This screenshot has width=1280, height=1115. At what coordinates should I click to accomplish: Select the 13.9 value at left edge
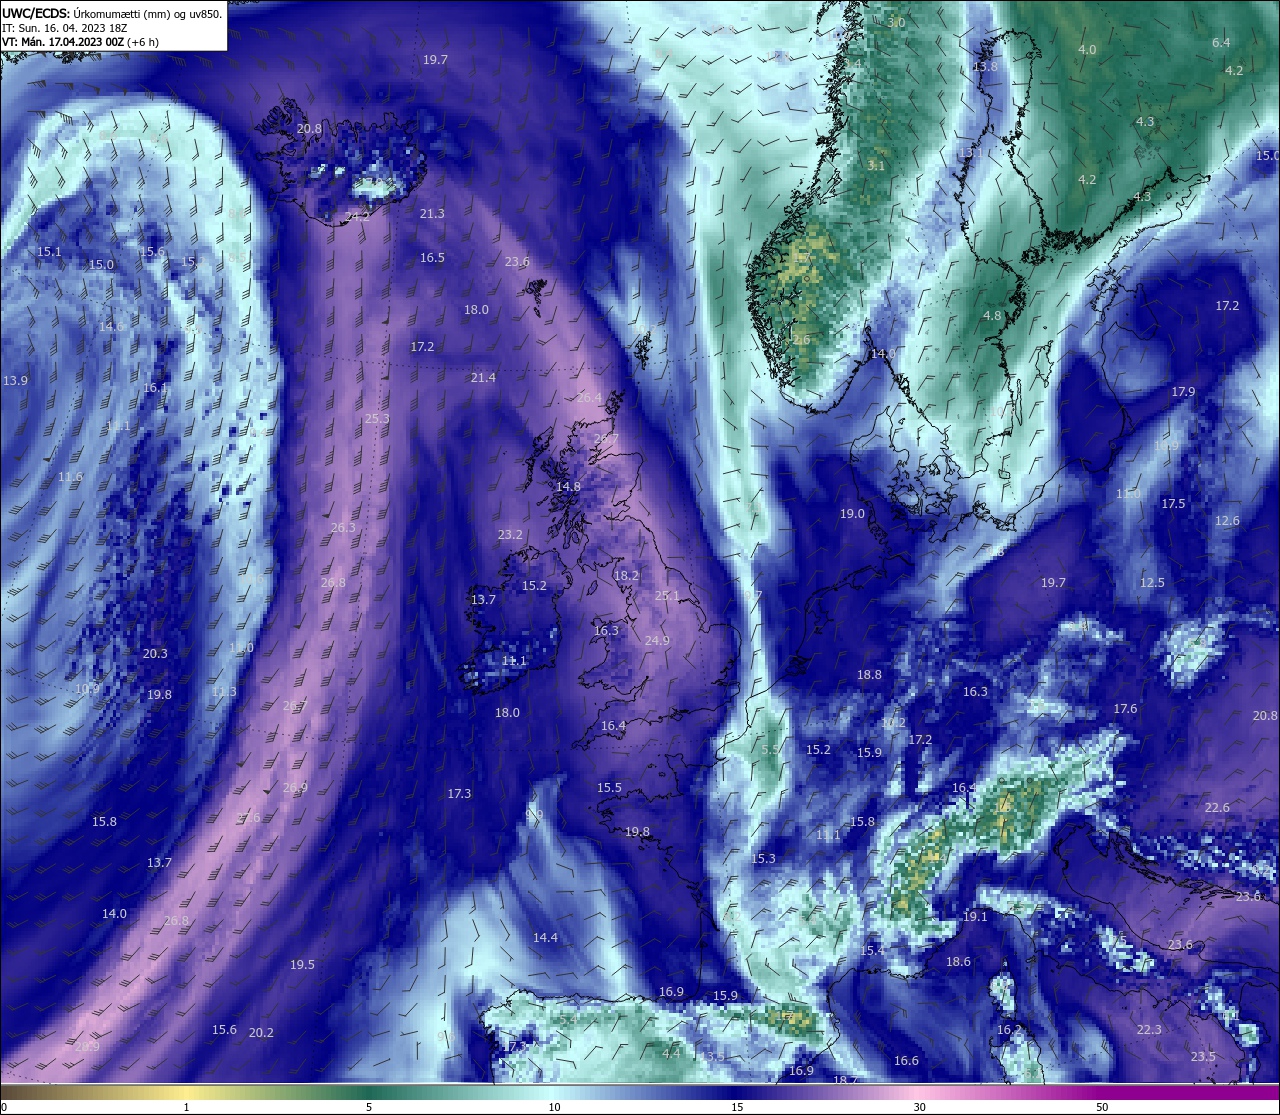(x=15, y=381)
